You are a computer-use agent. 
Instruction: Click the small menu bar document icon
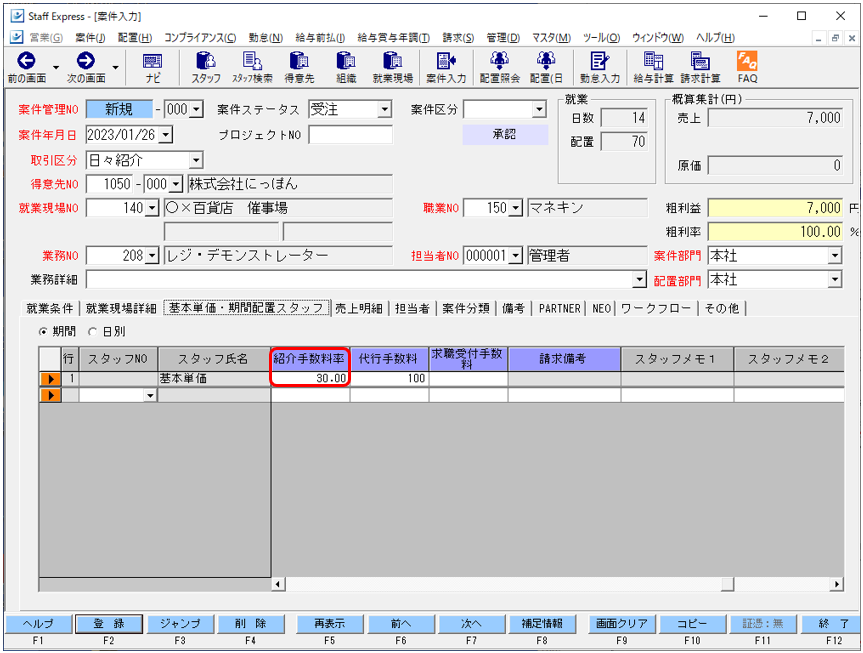(17, 37)
